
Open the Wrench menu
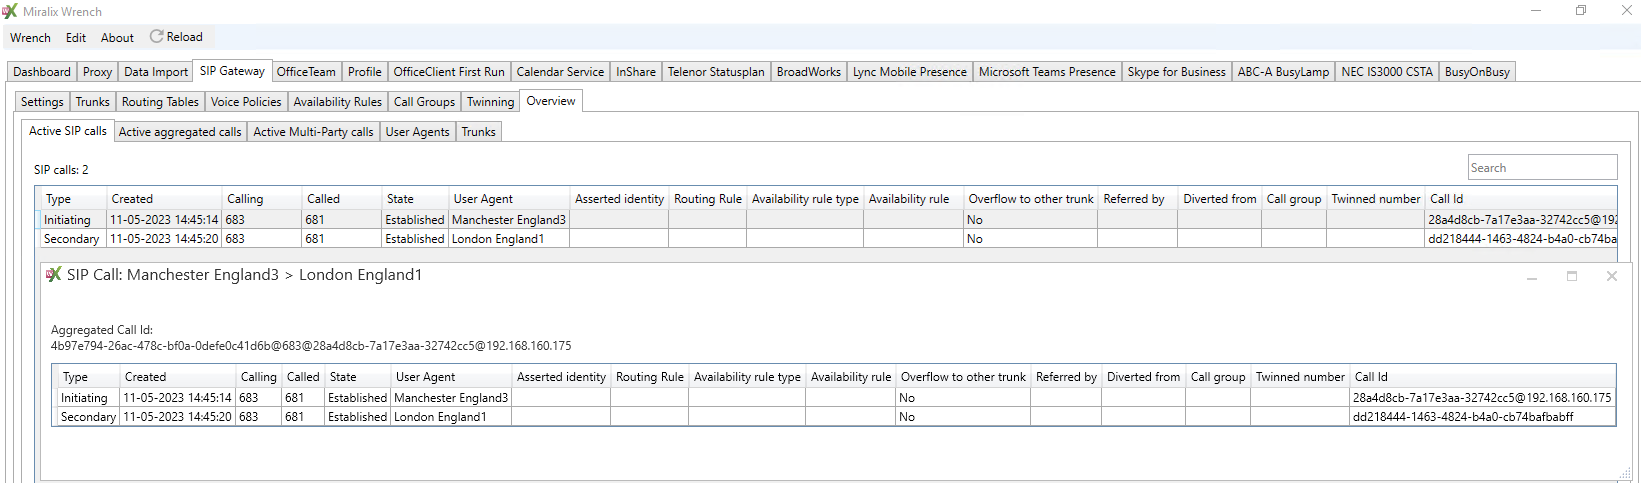(30, 37)
